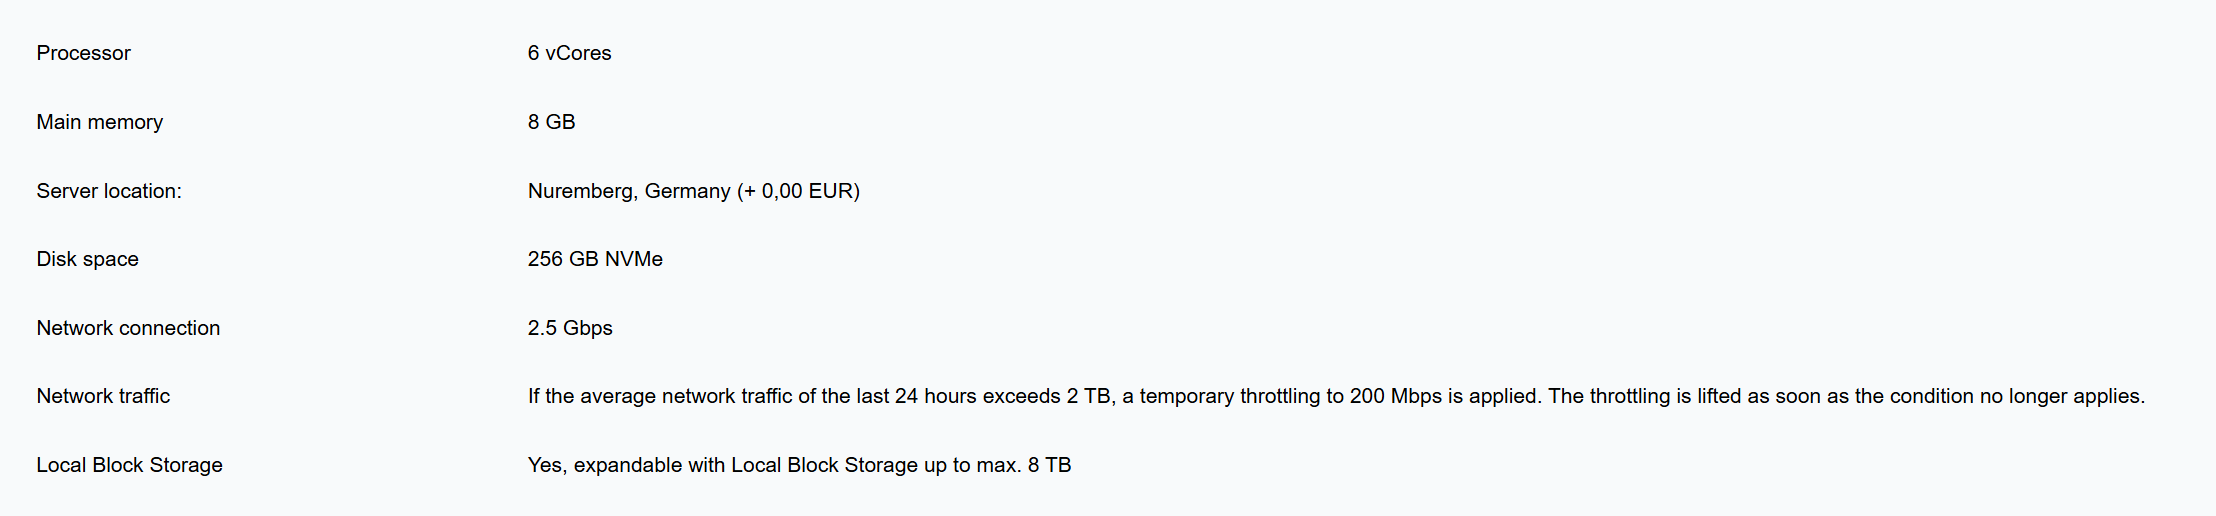Screen dimensions: 2216x516
Task: Click the Network connection label
Action: [128, 328]
